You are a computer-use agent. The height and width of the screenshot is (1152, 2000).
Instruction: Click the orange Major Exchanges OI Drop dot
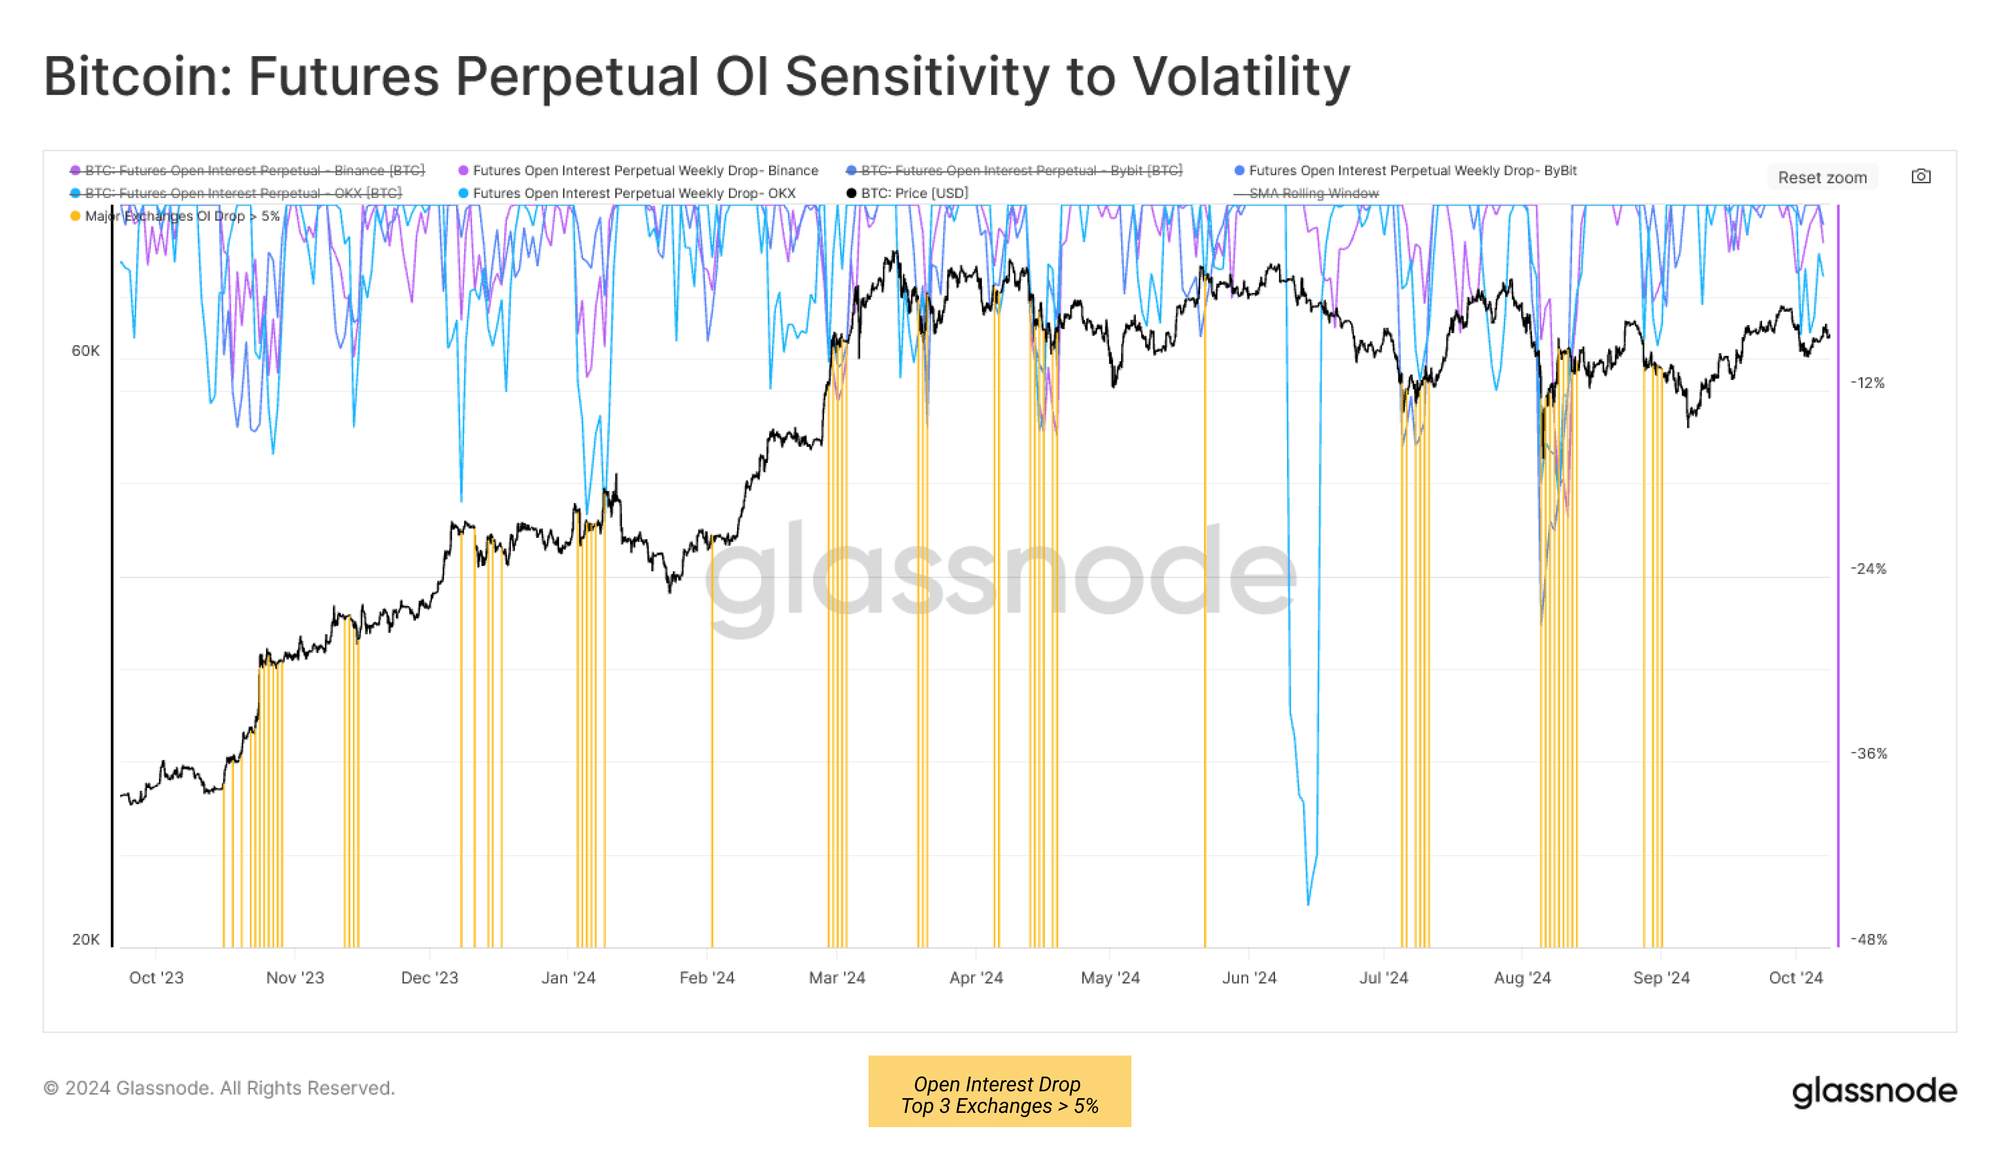point(75,216)
